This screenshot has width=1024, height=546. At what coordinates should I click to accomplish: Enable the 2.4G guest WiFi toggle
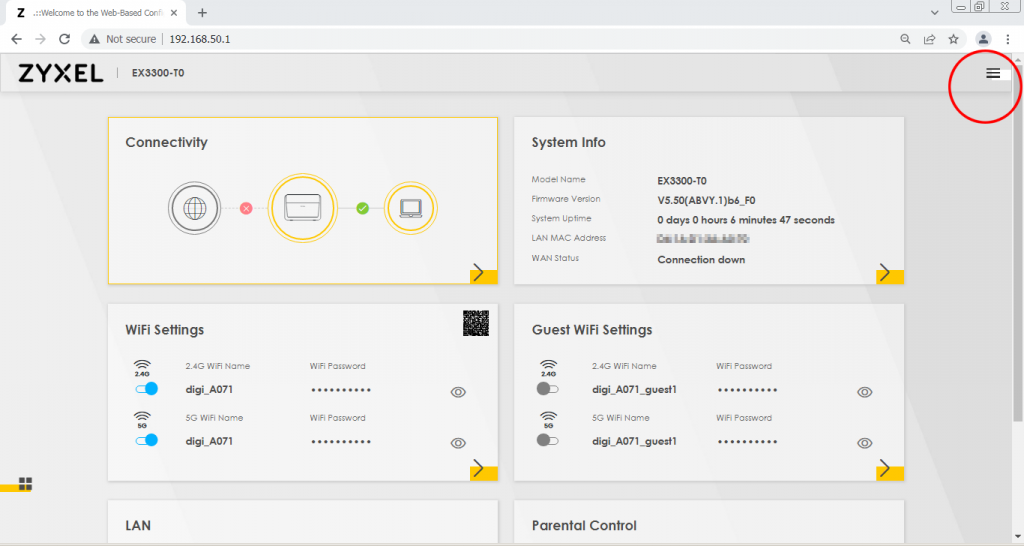tap(547, 388)
